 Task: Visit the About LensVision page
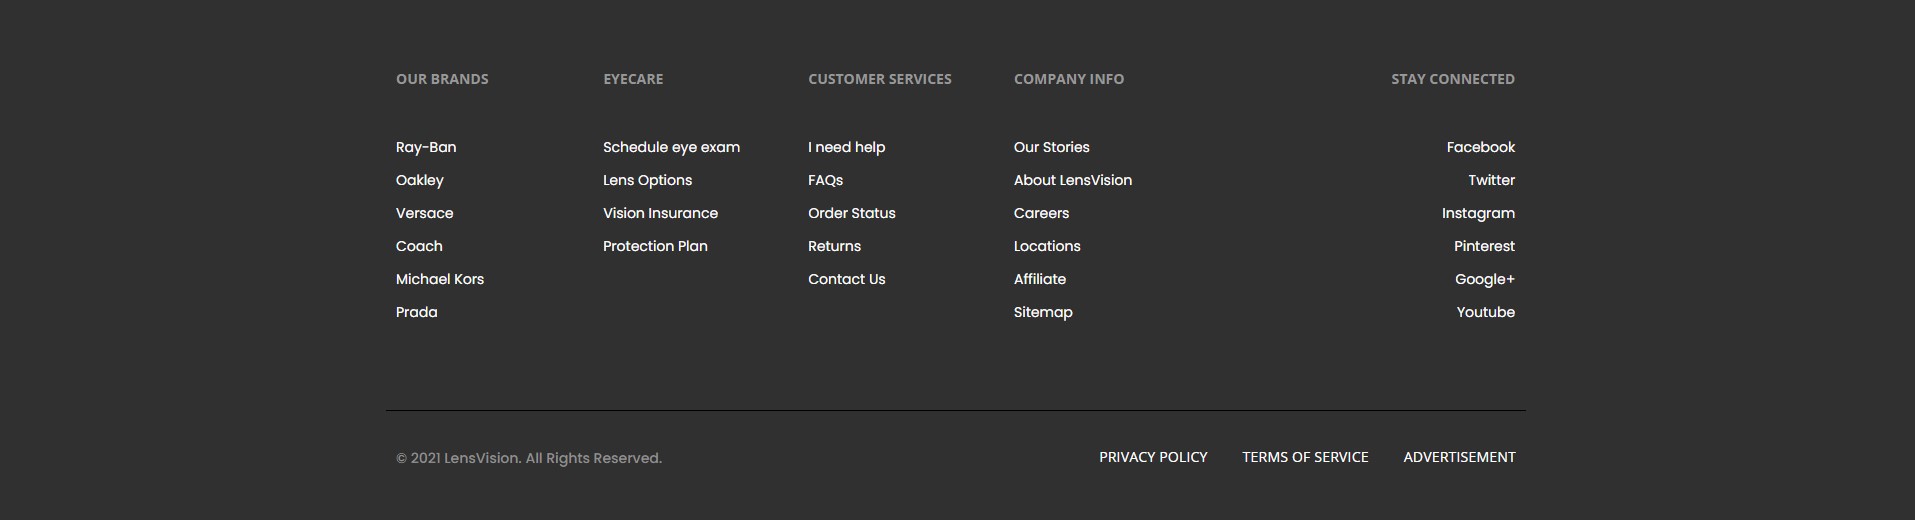1072,180
